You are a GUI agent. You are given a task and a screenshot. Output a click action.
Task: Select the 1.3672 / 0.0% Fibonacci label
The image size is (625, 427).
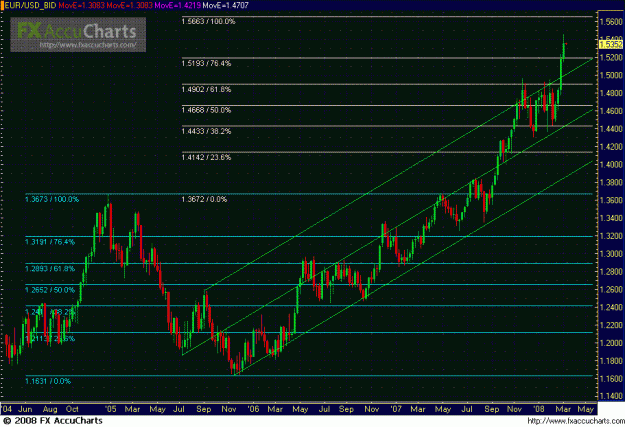[x=204, y=199]
